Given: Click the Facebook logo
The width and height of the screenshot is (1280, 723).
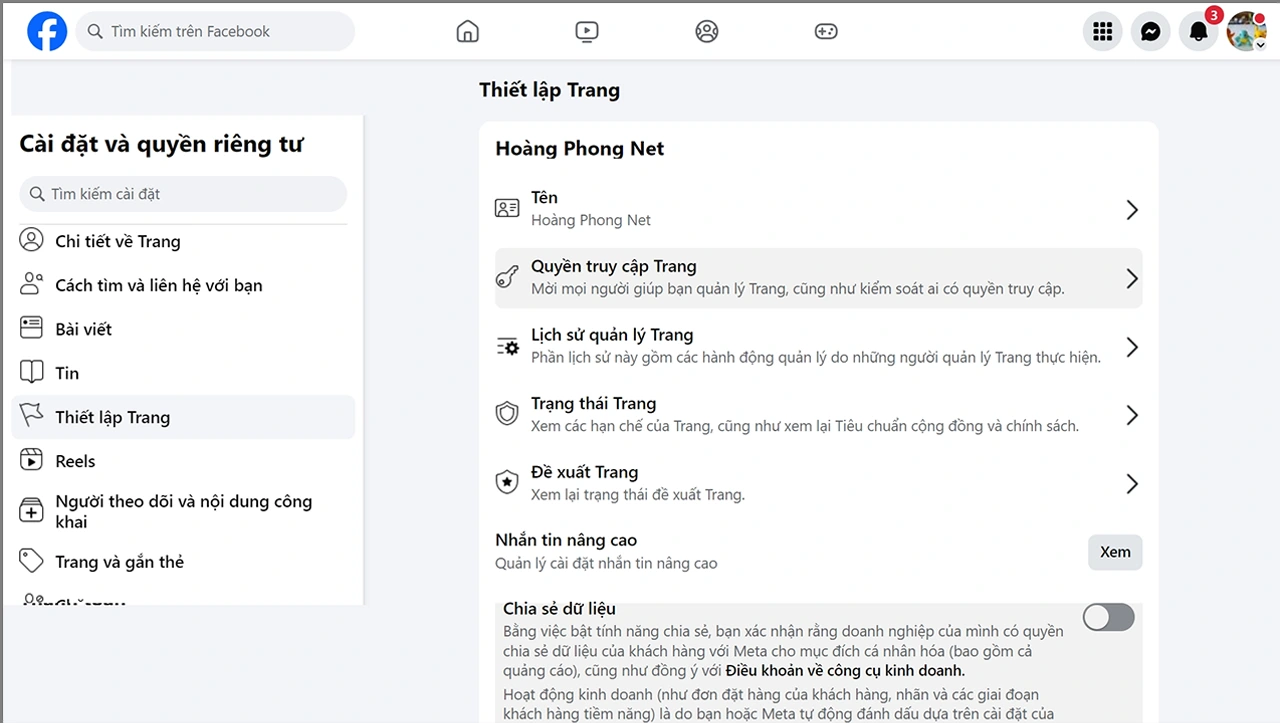Looking at the screenshot, I should pyautogui.click(x=47, y=31).
